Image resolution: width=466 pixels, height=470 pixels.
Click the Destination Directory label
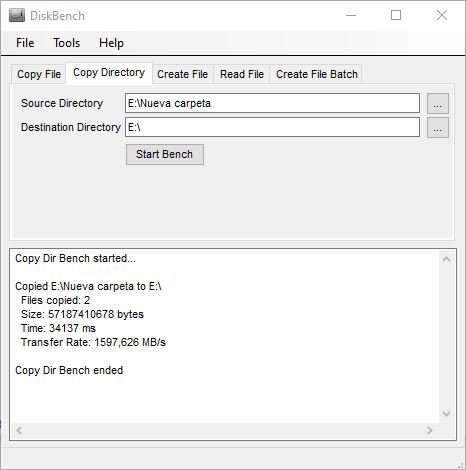tap(71, 127)
